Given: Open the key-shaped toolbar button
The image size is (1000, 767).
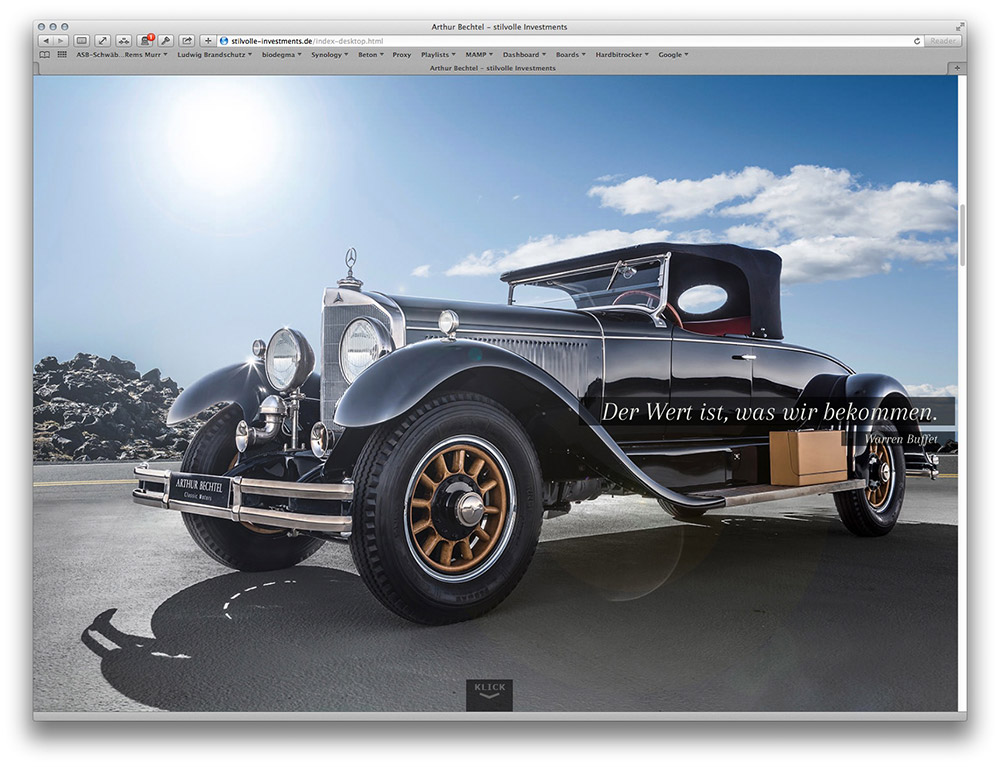Looking at the screenshot, I should pos(166,41).
